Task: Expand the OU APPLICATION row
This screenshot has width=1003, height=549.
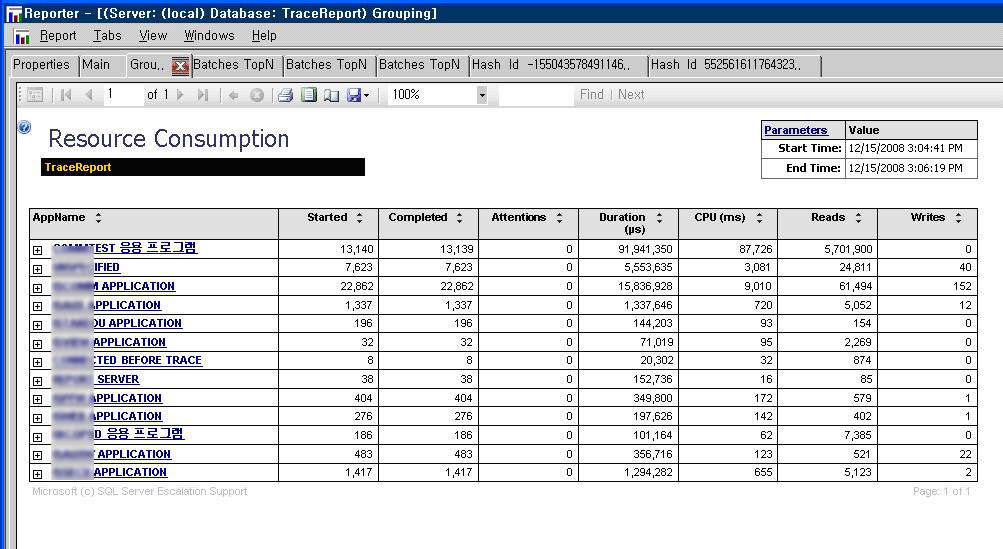Action: point(38,325)
